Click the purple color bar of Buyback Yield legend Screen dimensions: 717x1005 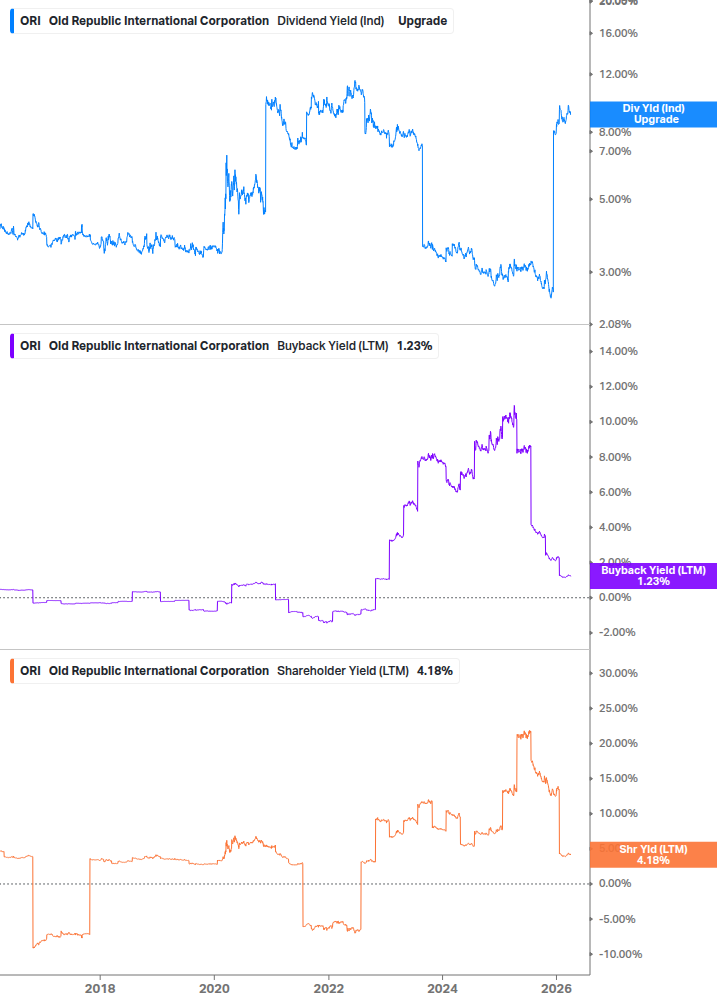pos(12,346)
